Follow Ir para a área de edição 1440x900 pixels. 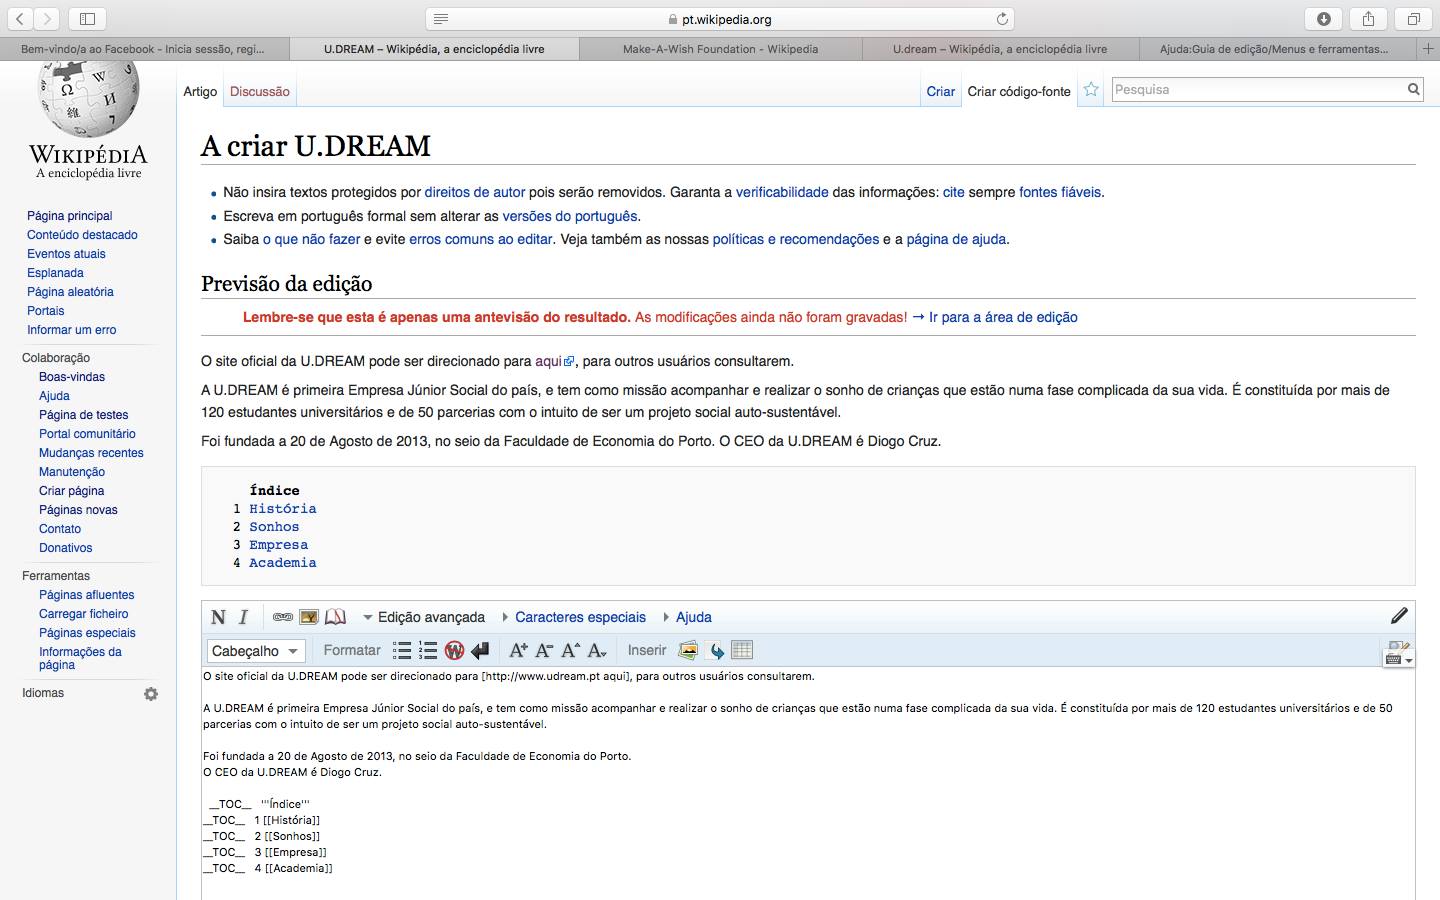1003,317
